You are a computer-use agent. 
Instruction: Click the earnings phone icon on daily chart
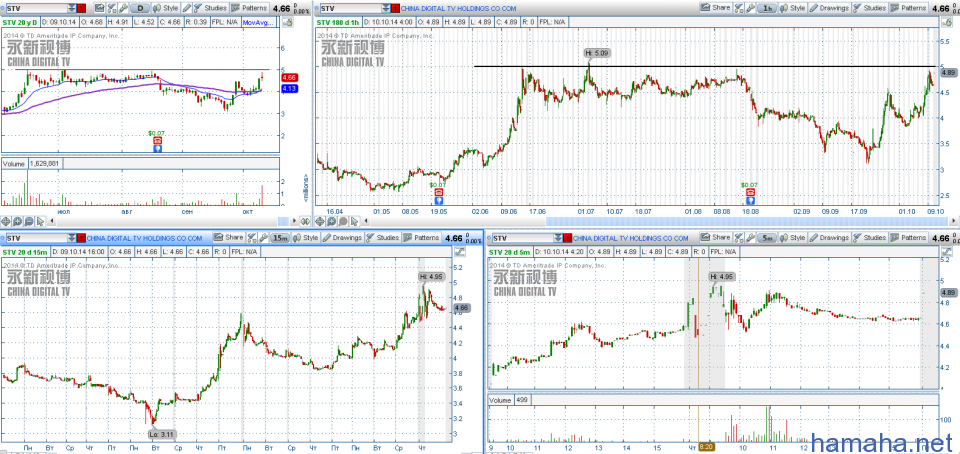pyautogui.click(x=157, y=140)
